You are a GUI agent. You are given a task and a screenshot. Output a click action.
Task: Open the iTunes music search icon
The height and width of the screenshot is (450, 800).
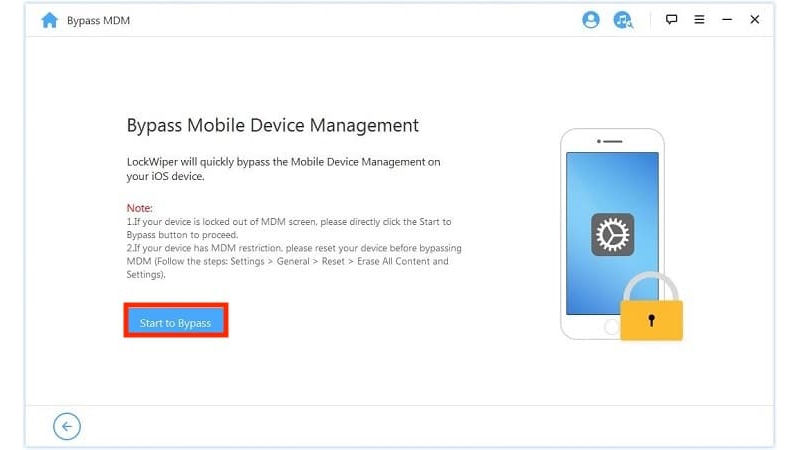coord(622,20)
